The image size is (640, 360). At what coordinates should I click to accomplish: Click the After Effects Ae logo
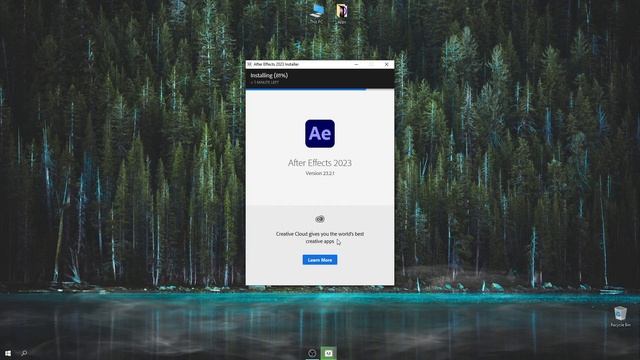320,133
